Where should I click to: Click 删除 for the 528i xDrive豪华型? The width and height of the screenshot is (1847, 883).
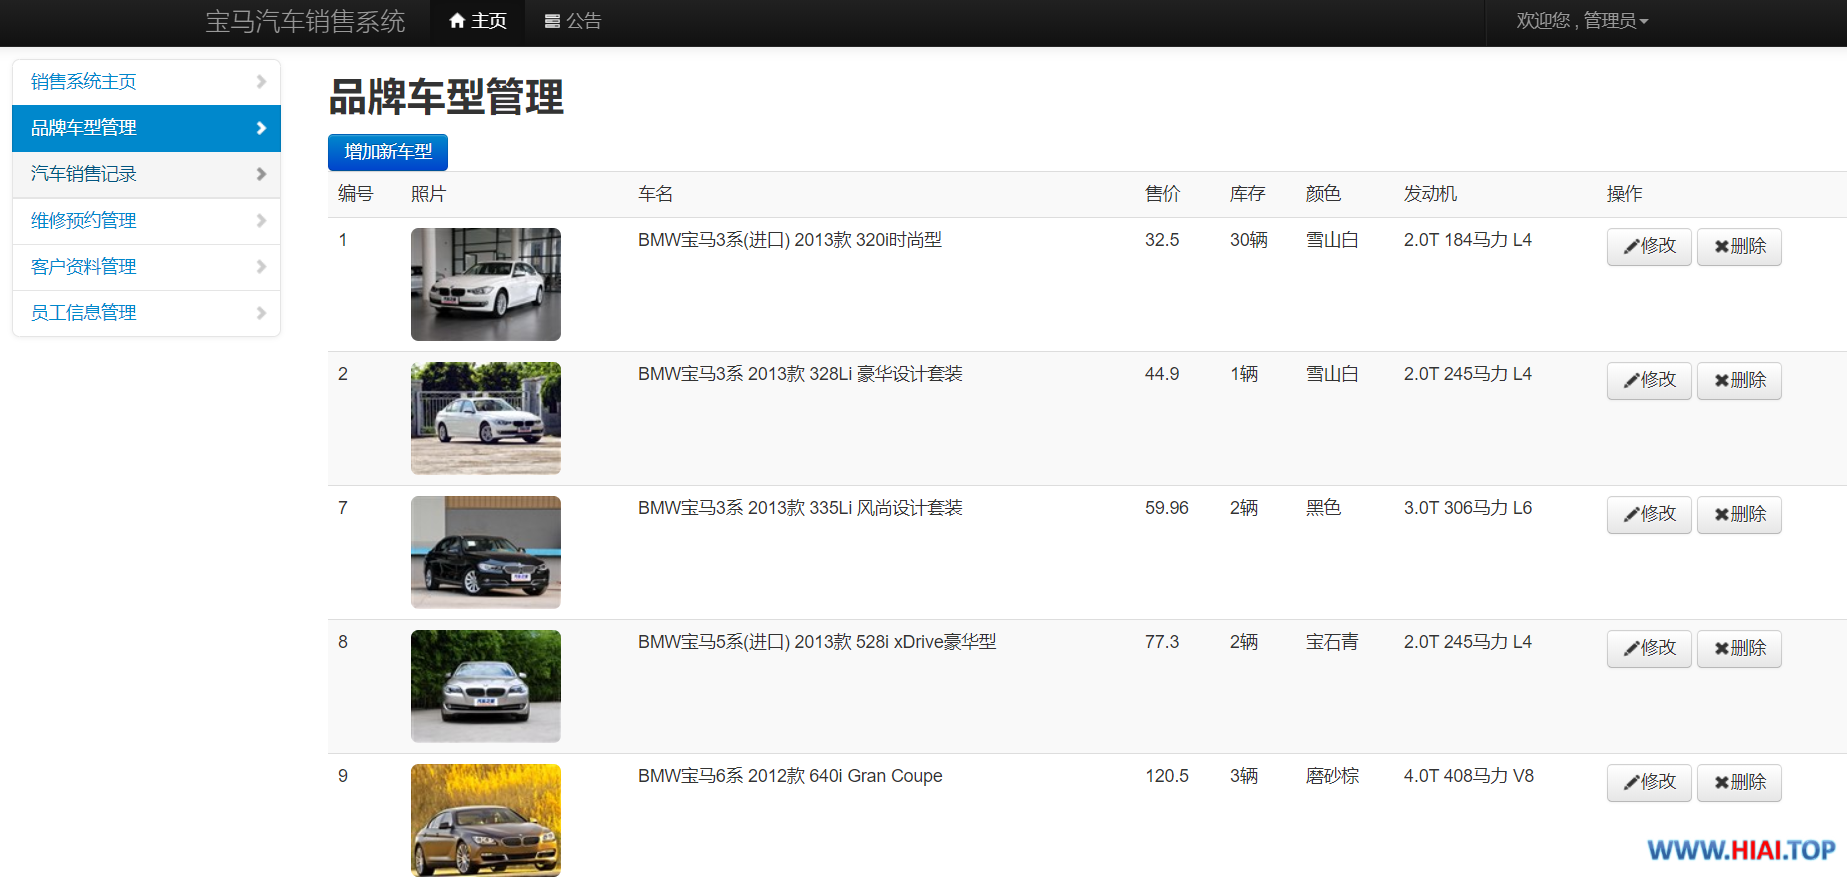pos(1739,648)
